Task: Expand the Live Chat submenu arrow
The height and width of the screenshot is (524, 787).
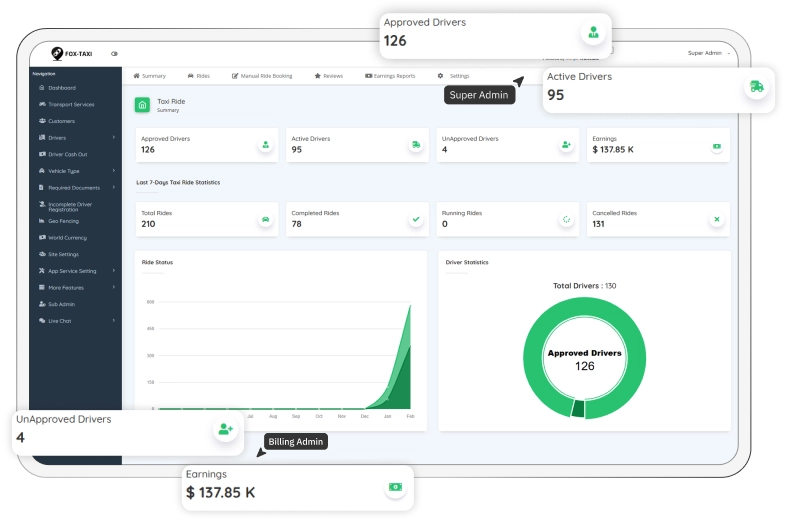Action: [114, 321]
